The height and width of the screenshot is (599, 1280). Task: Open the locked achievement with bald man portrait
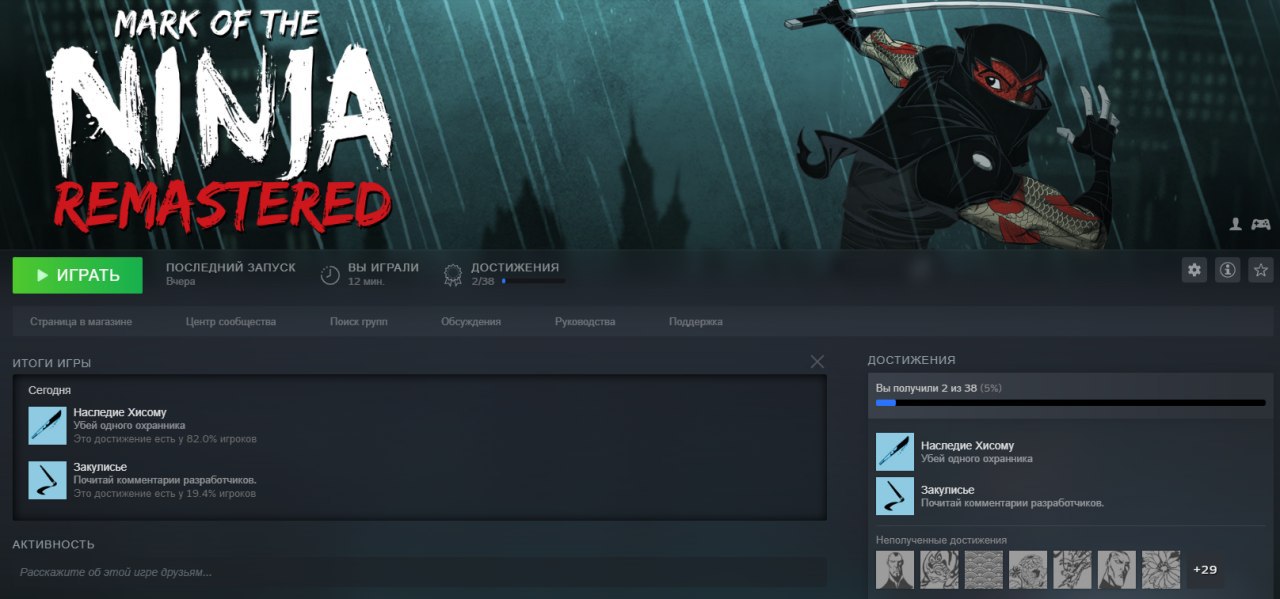[x=895, y=570]
